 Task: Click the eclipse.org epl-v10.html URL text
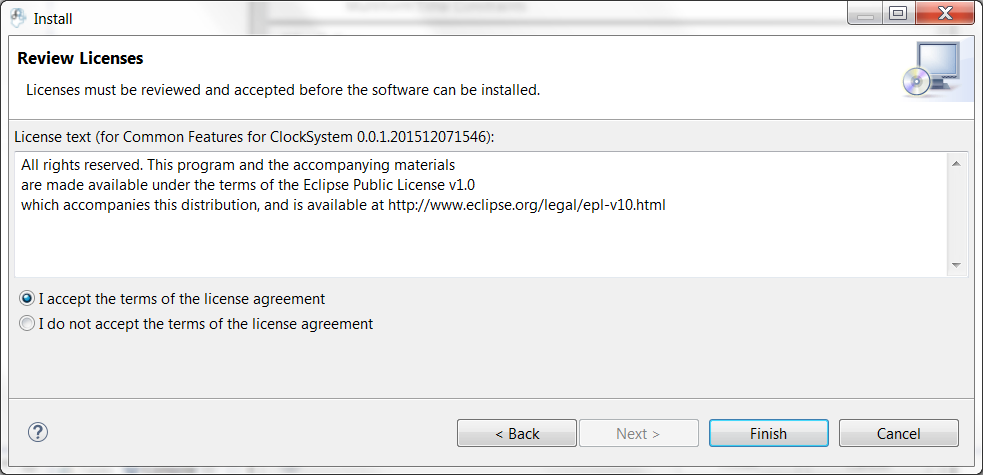click(527, 205)
